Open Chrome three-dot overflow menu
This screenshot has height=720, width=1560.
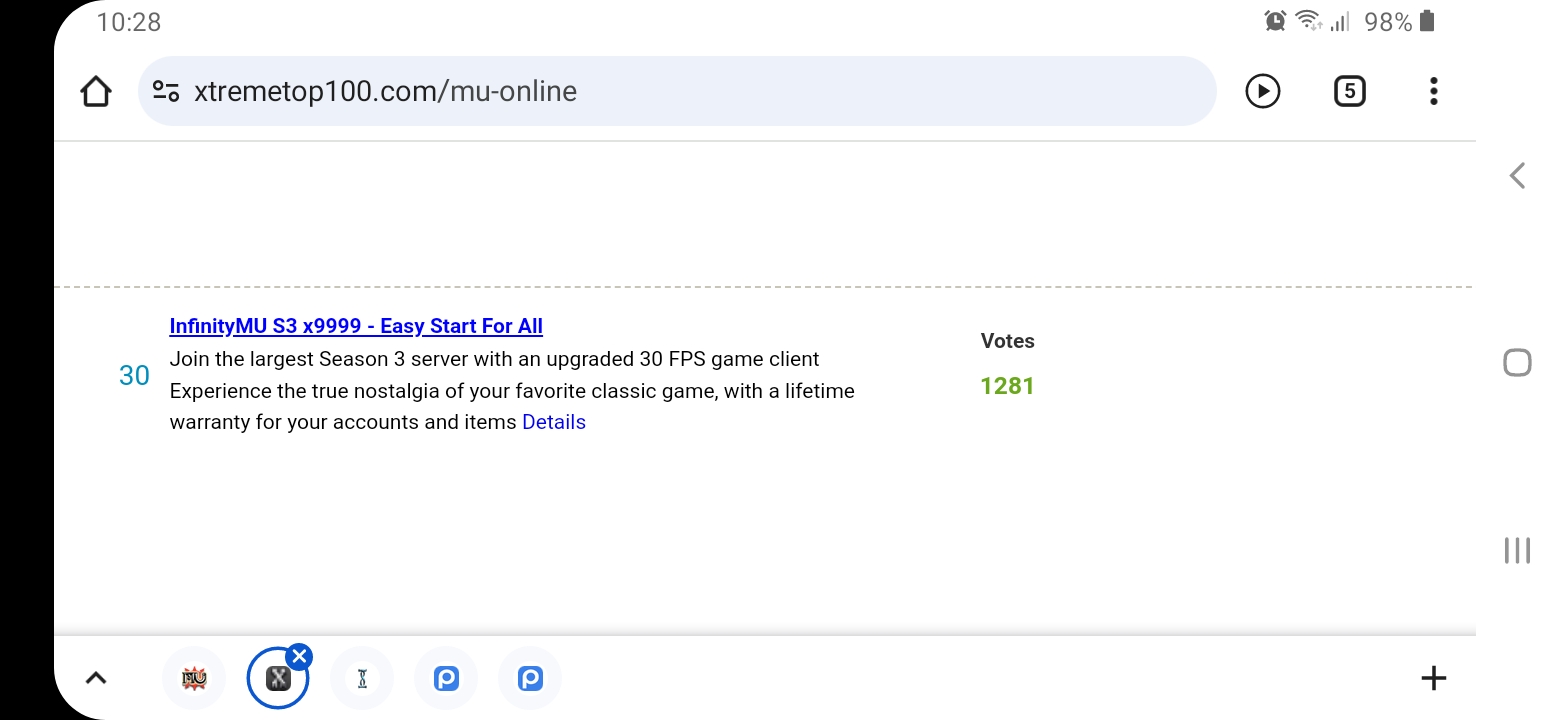click(x=1434, y=91)
